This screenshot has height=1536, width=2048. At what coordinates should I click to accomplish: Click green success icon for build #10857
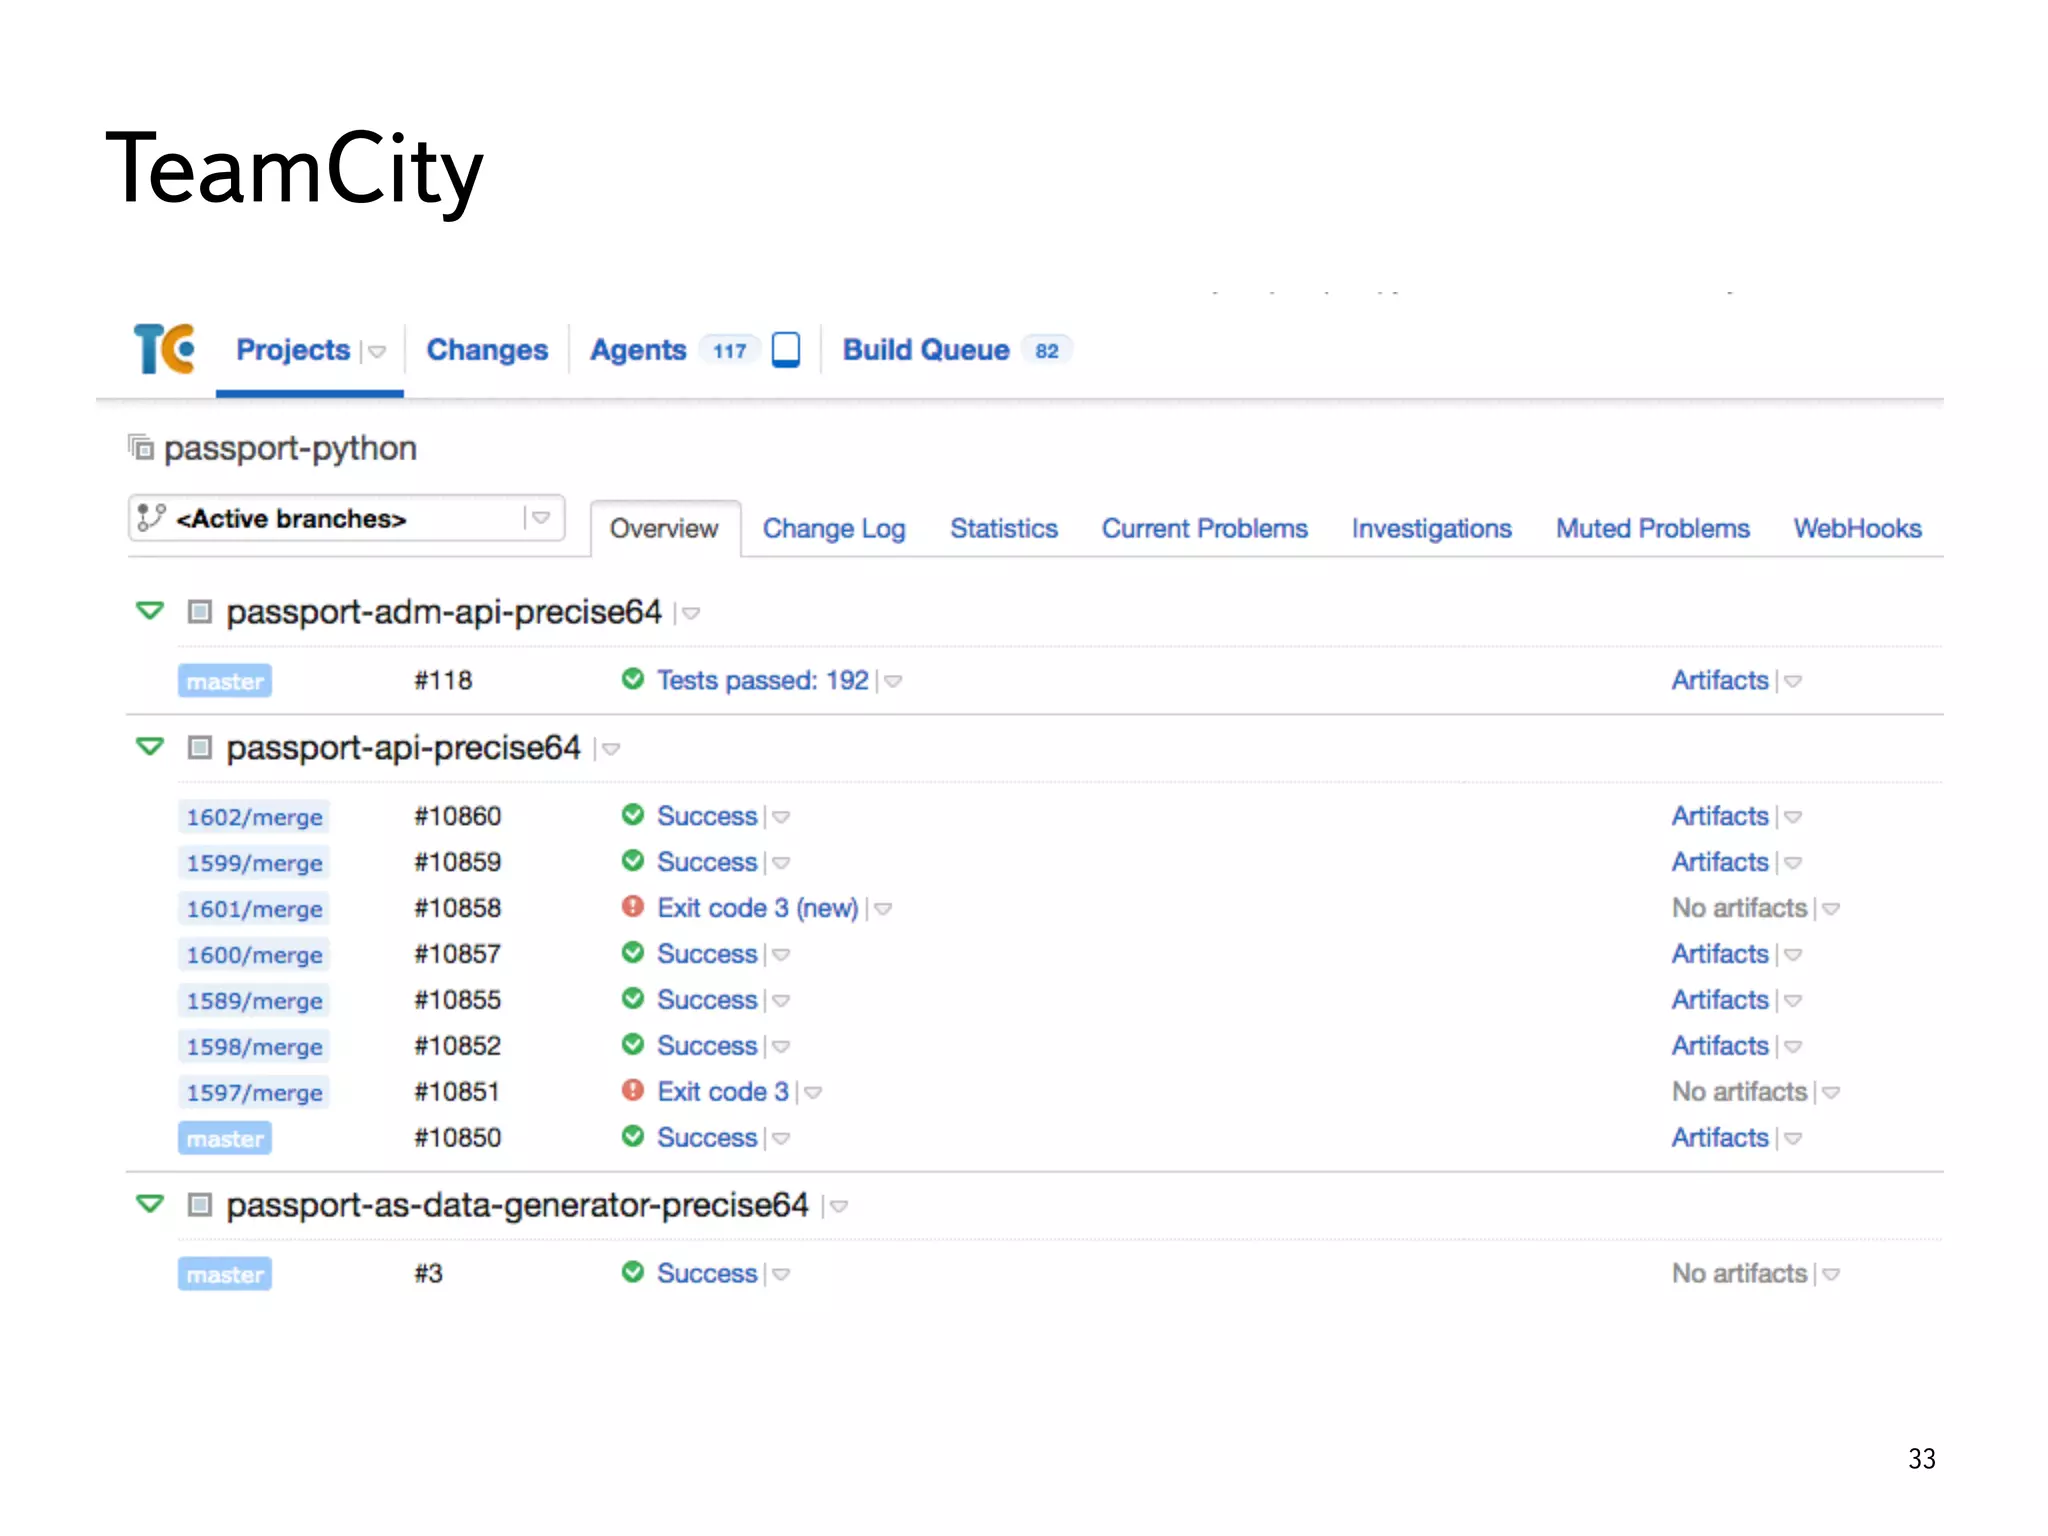(633, 953)
